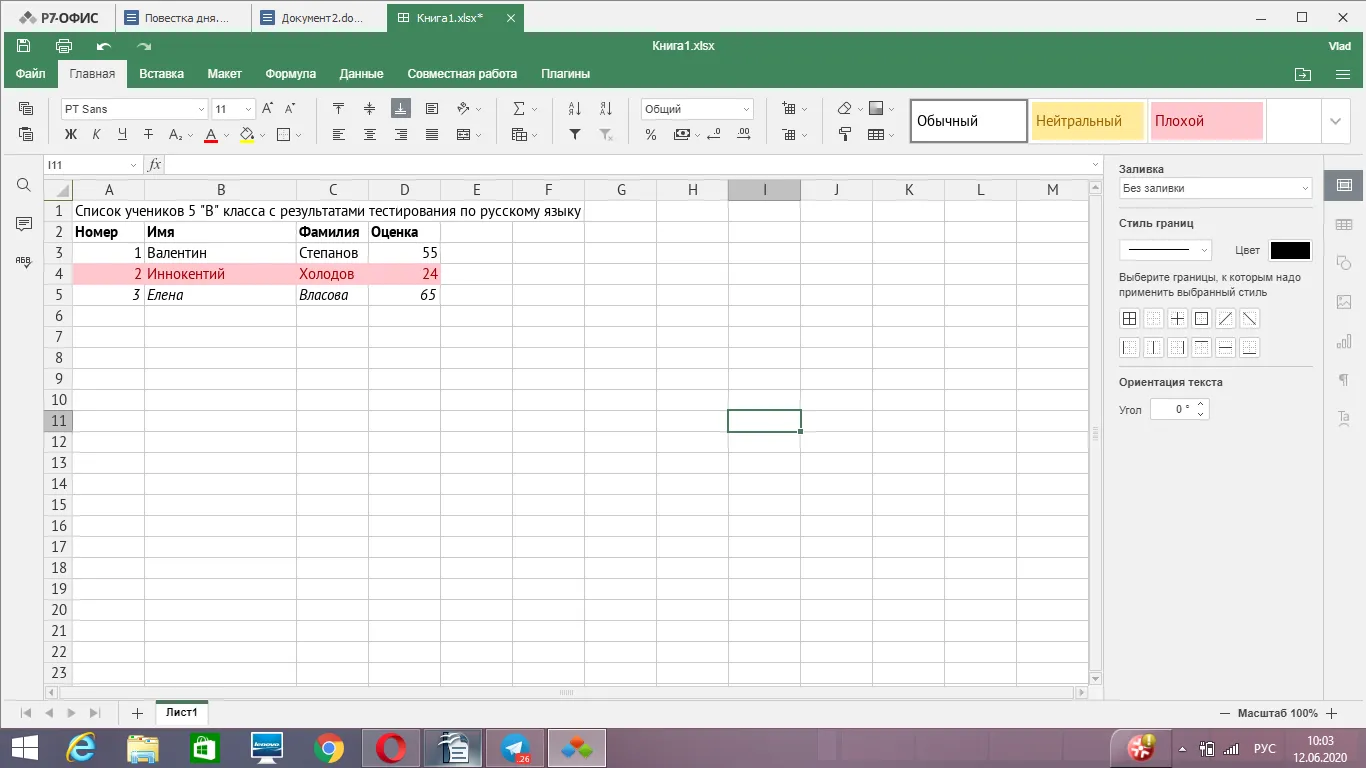The height and width of the screenshot is (768, 1366).
Task: Open the Без заливки fill dropdown
Action: pyautogui.click(x=1215, y=188)
